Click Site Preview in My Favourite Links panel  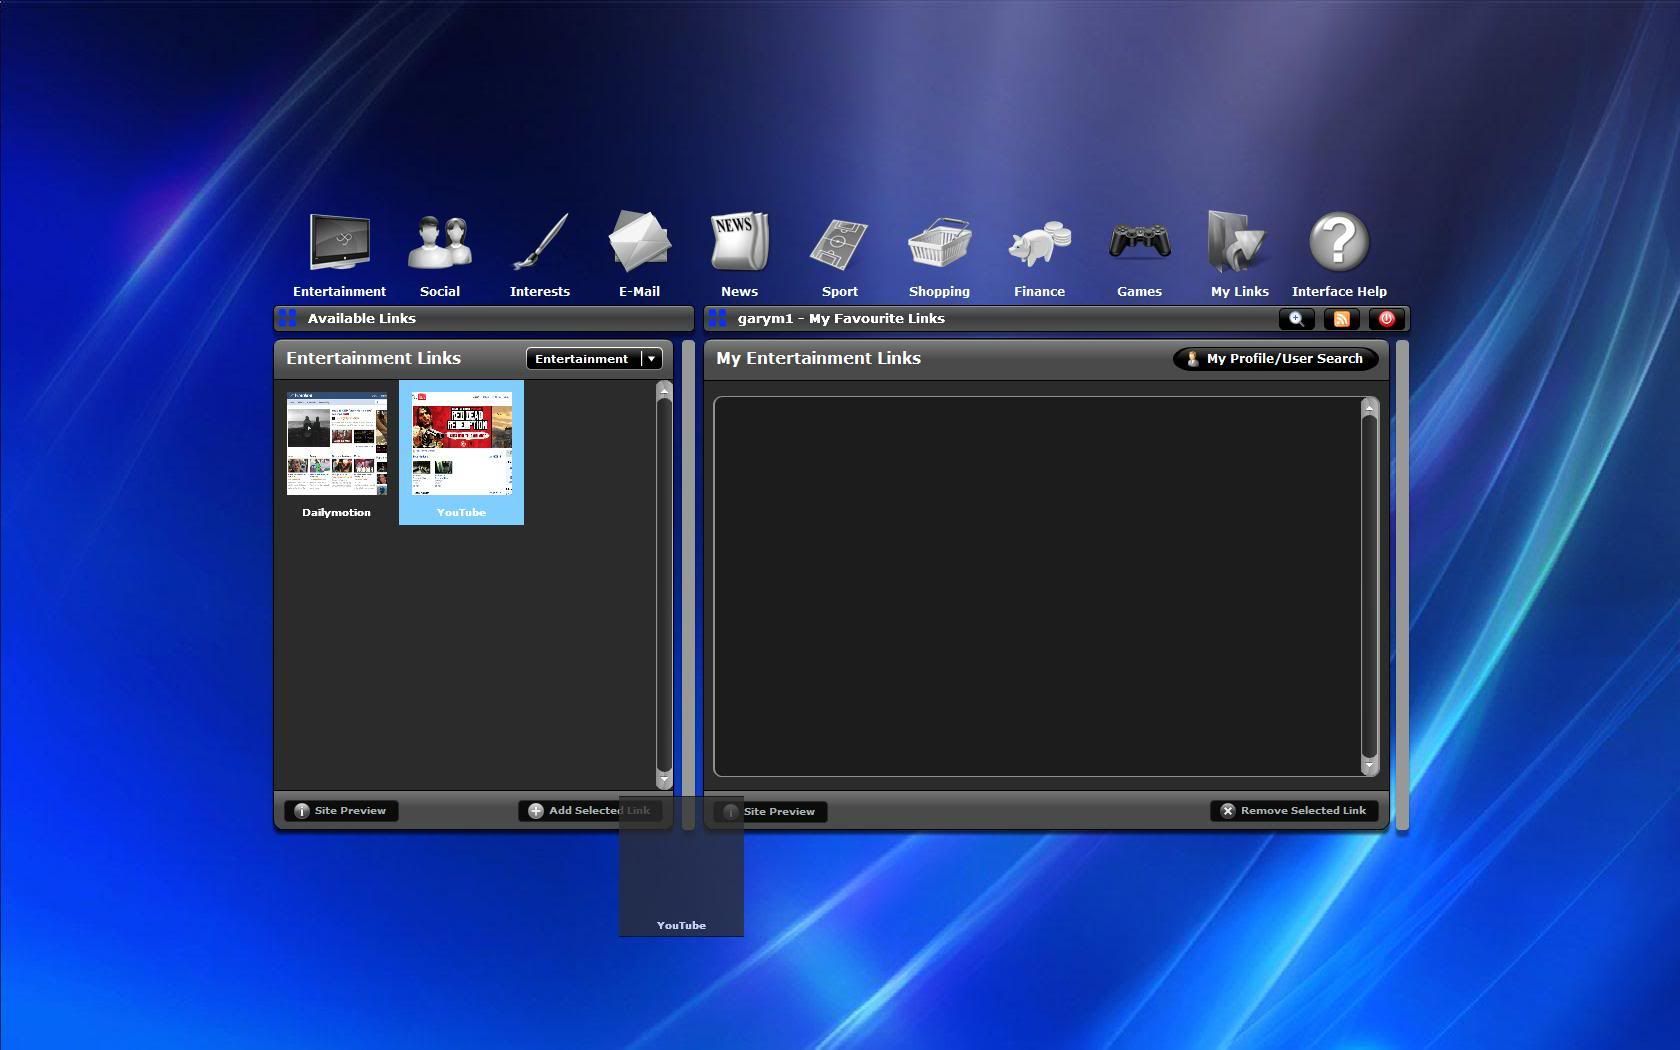(x=770, y=811)
